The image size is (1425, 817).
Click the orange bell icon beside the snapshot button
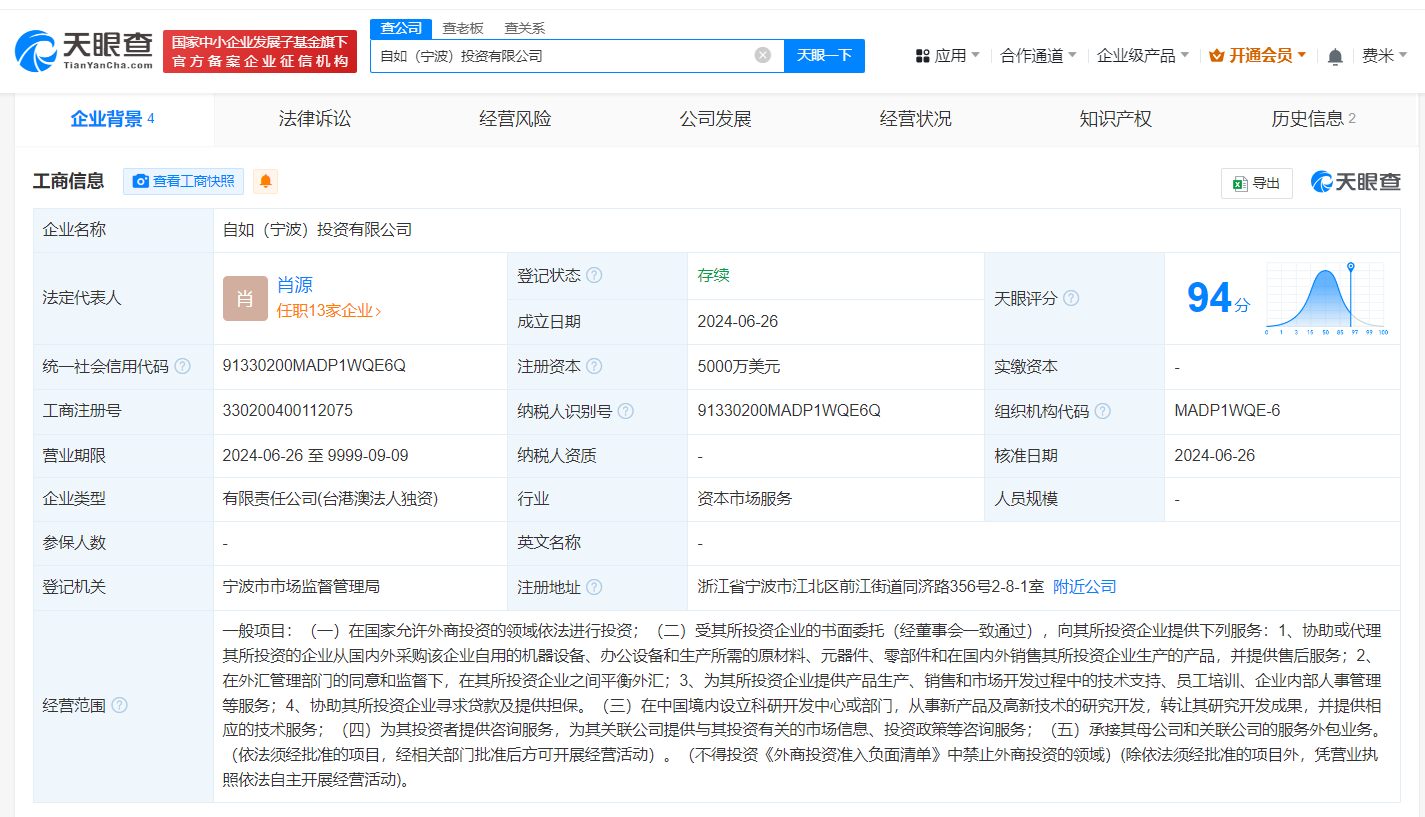tap(264, 181)
